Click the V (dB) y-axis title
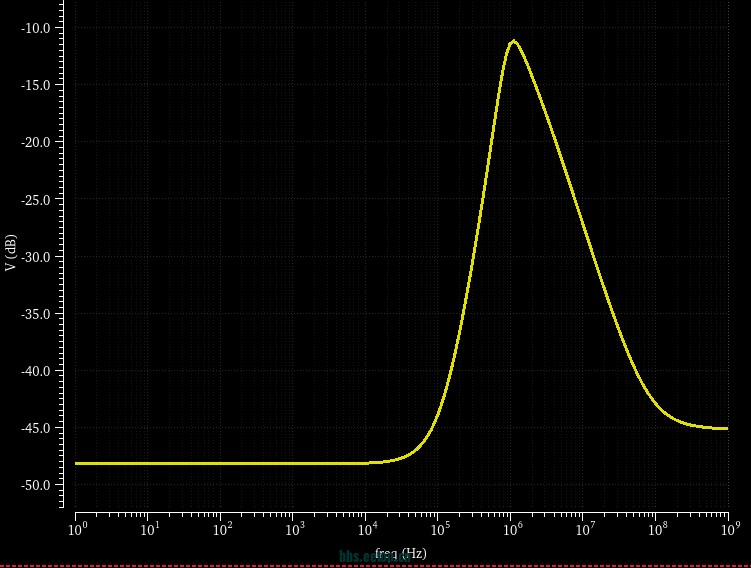This screenshot has width=751, height=568. click(x=10, y=254)
